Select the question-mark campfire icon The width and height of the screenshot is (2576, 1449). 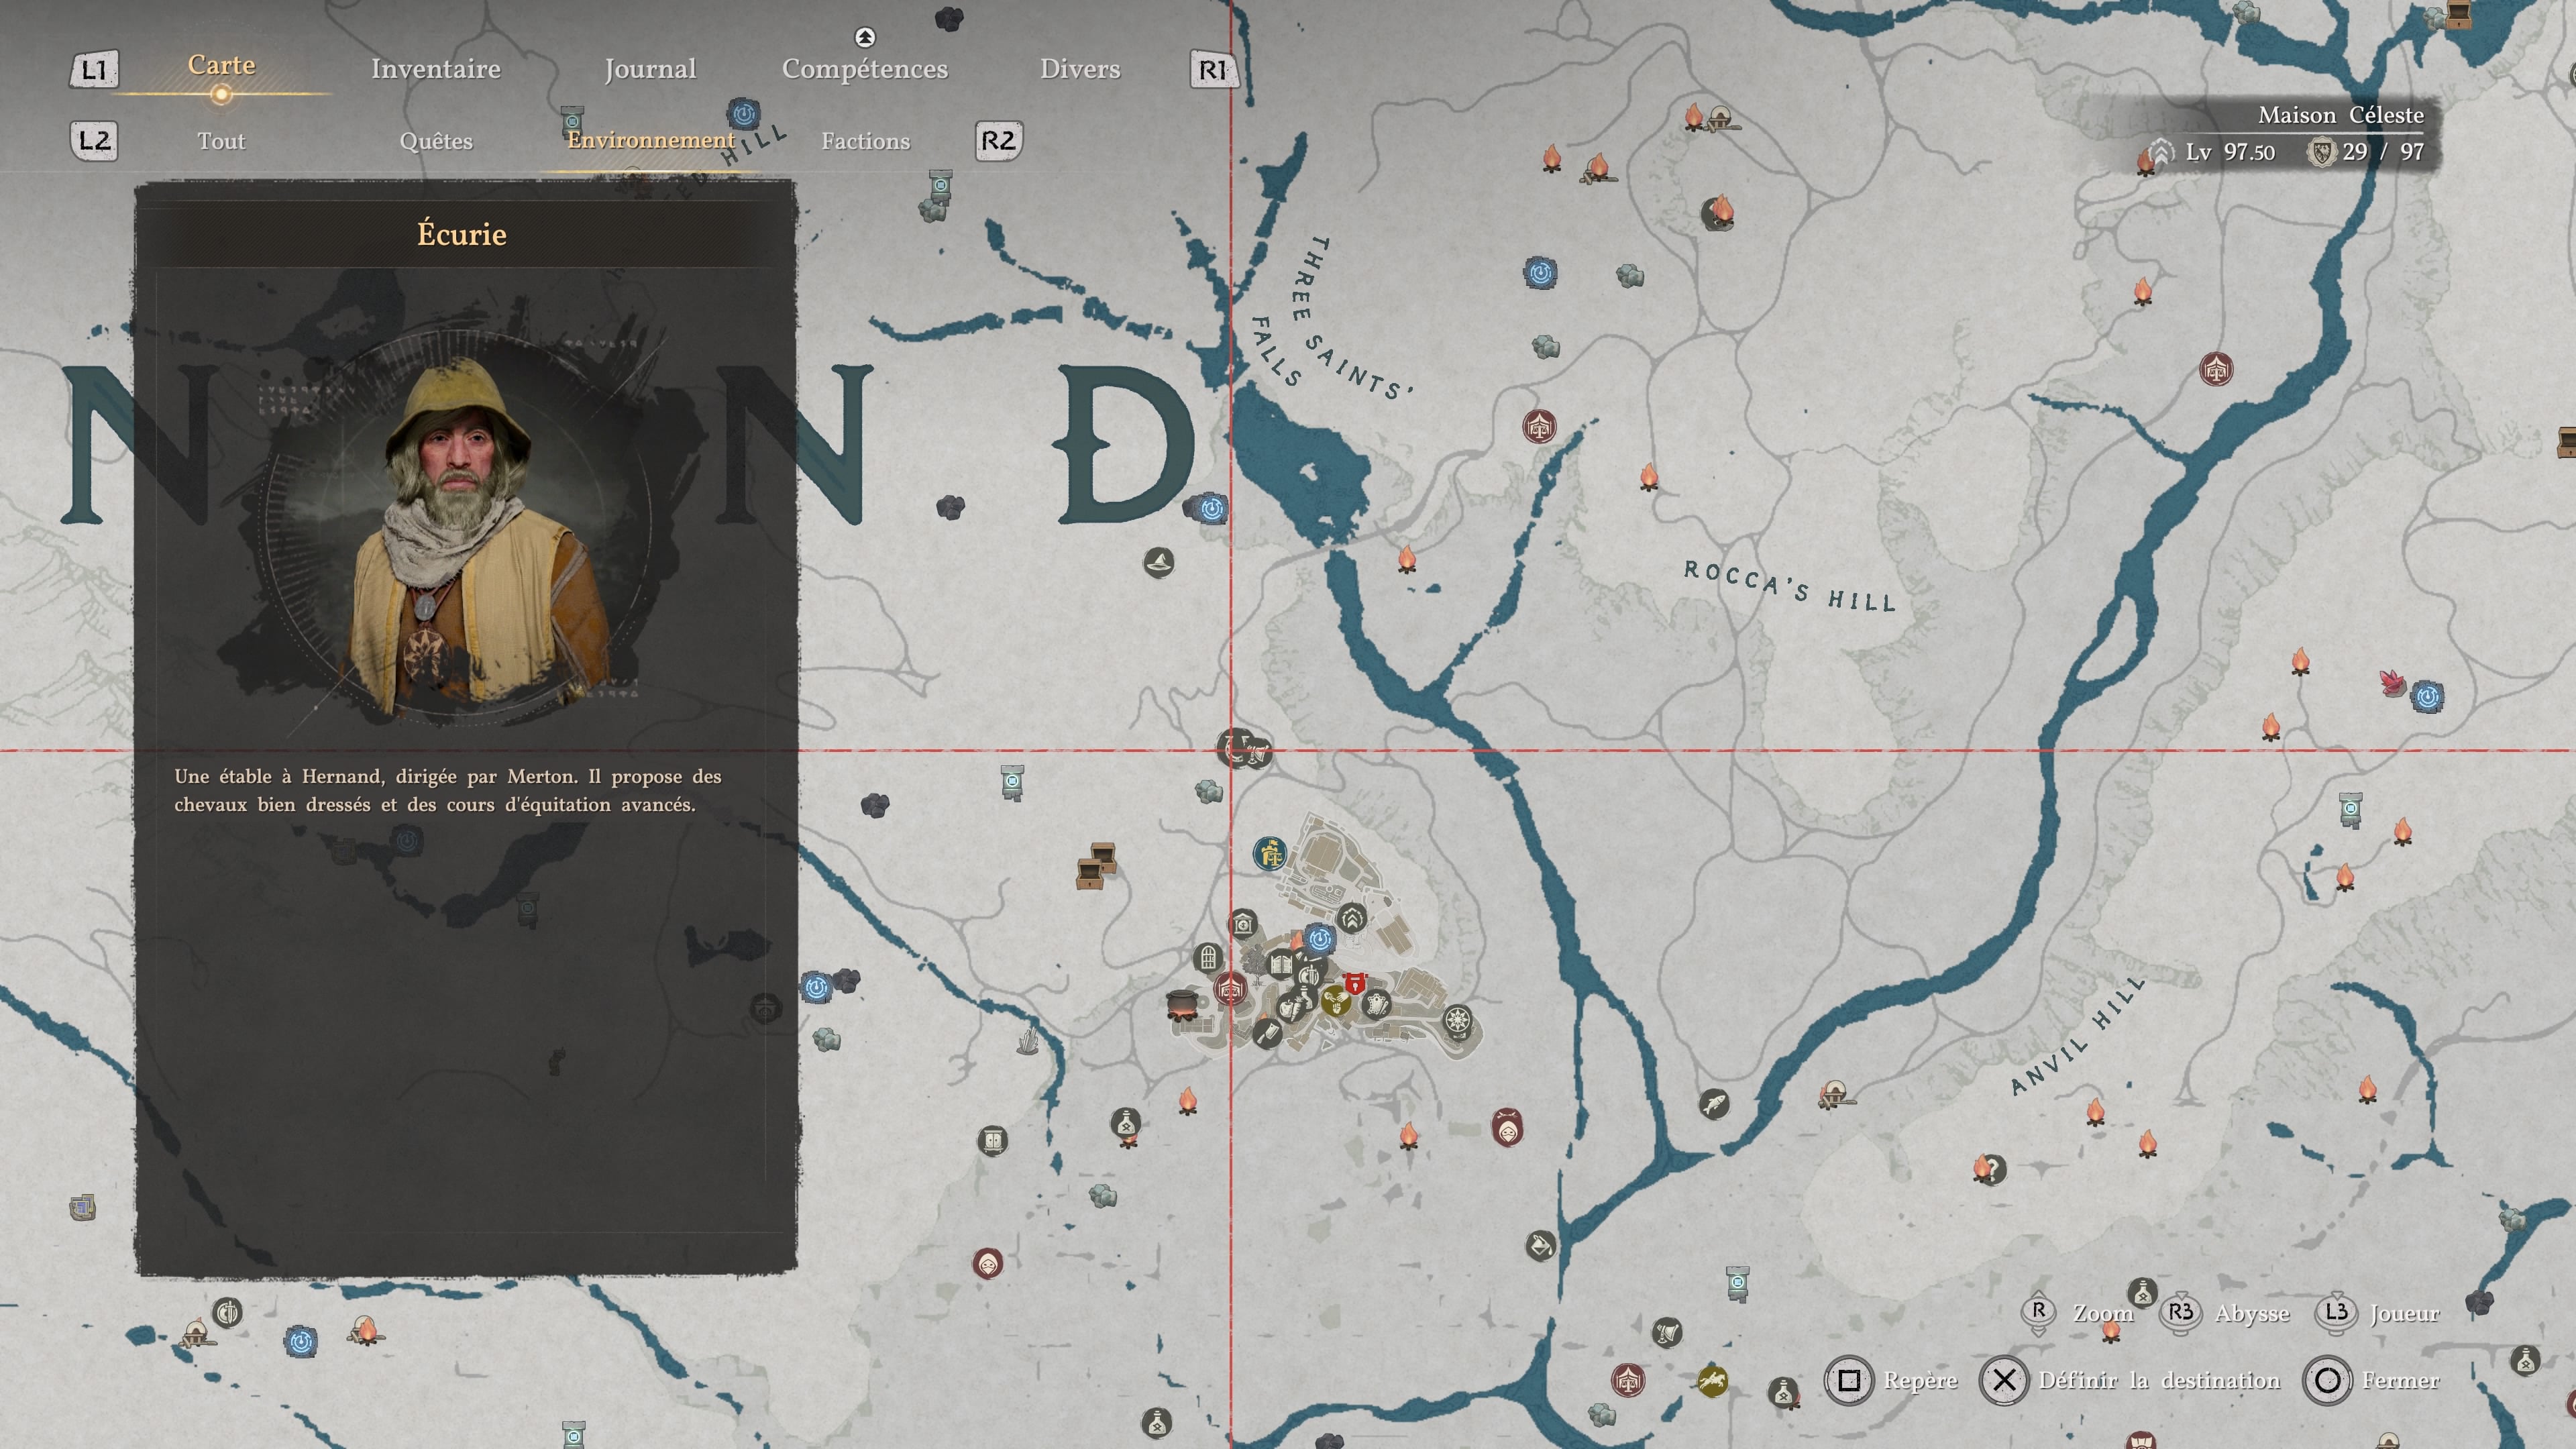[1989, 1168]
